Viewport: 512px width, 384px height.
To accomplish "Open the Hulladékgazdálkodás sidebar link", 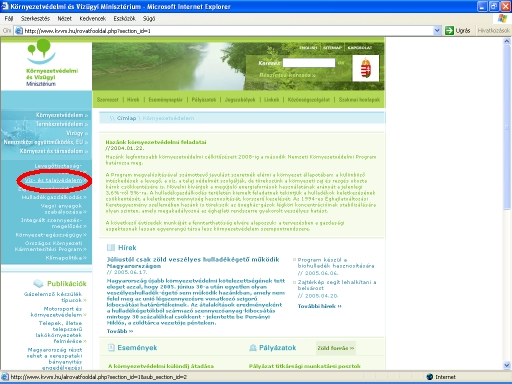I will tap(54, 197).
